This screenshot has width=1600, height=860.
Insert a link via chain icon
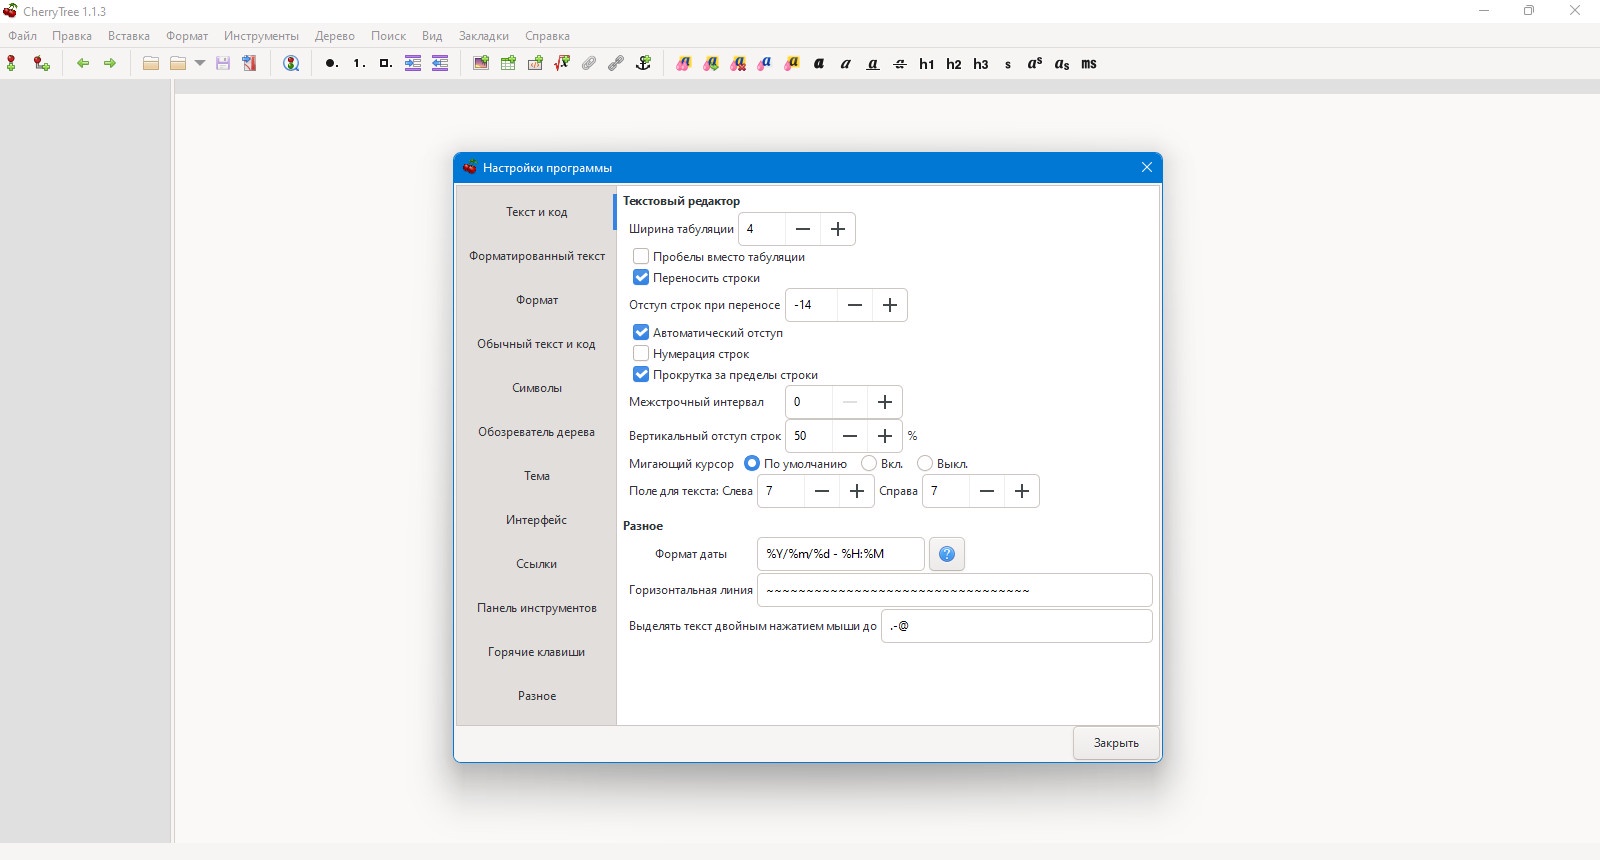pyautogui.click(x=616, y=63)
